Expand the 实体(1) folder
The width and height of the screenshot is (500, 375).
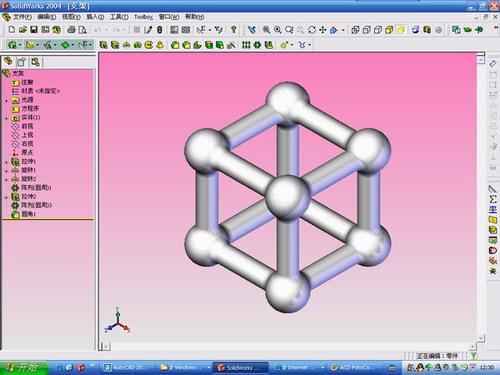(x=6, y=118)
